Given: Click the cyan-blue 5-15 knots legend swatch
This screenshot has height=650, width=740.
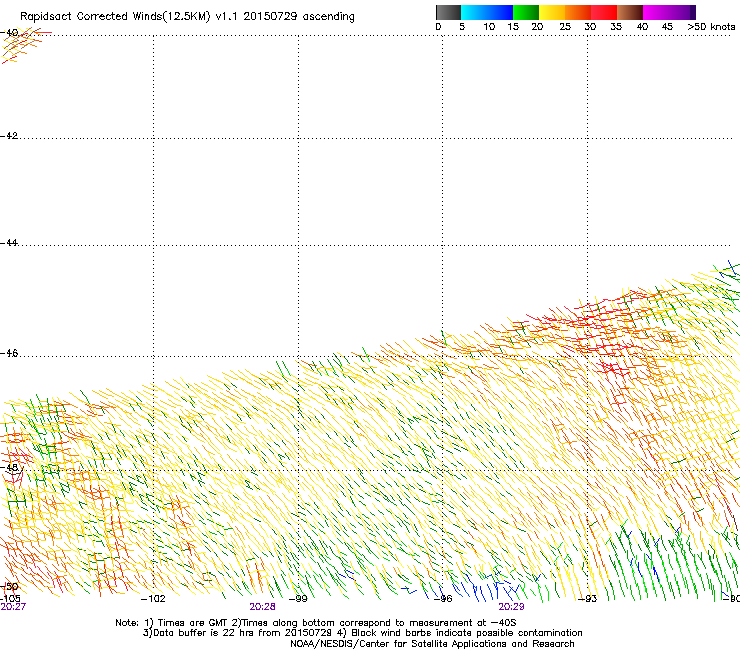Looking at the screenshot, I should pos(487,12).
